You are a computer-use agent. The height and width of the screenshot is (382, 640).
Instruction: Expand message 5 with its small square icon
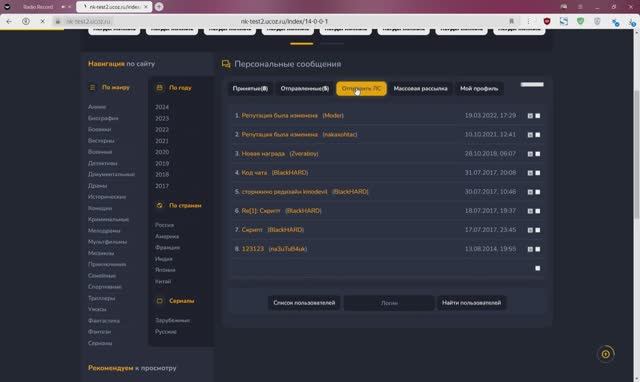pyautogui.click(x=530, y=192)
